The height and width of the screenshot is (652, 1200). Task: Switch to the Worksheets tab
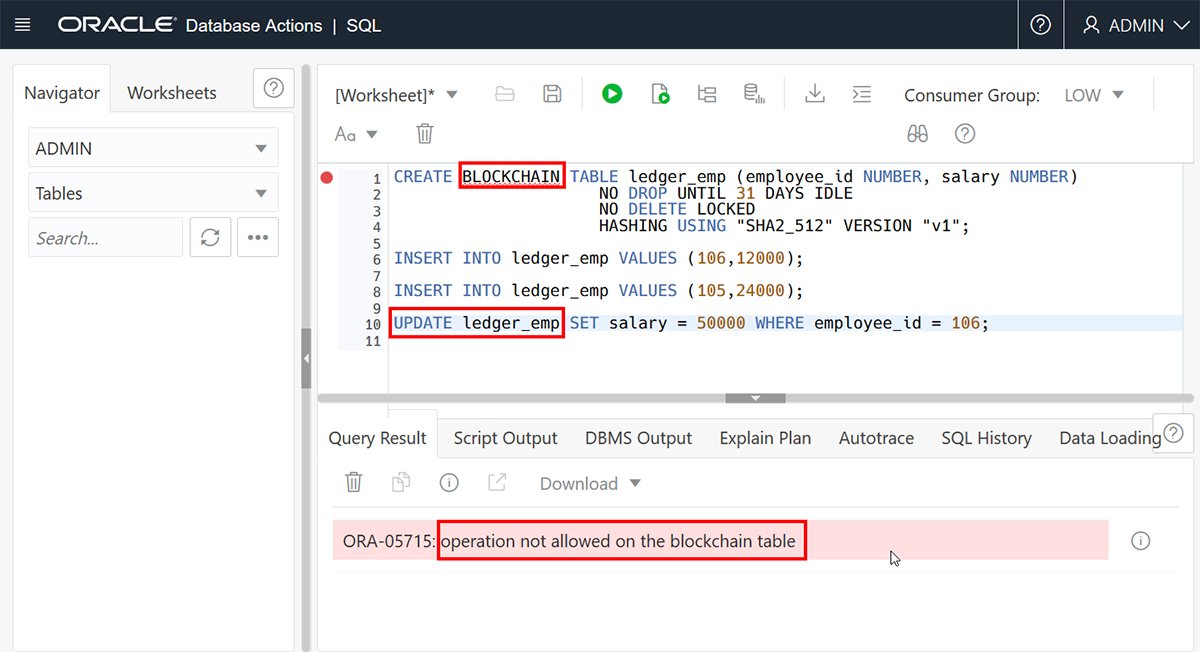[x=171, y=92]
